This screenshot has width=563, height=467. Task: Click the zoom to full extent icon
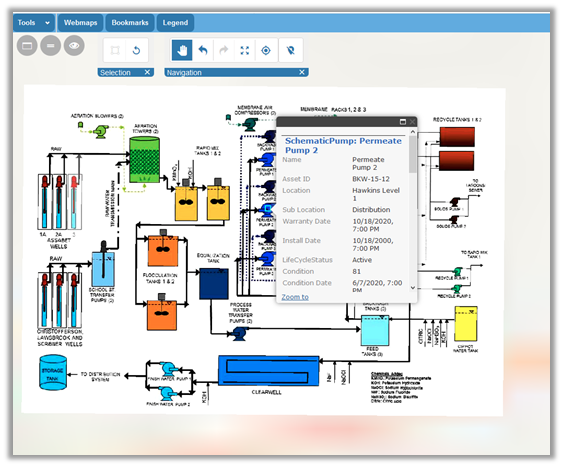(x=245, y=50)
